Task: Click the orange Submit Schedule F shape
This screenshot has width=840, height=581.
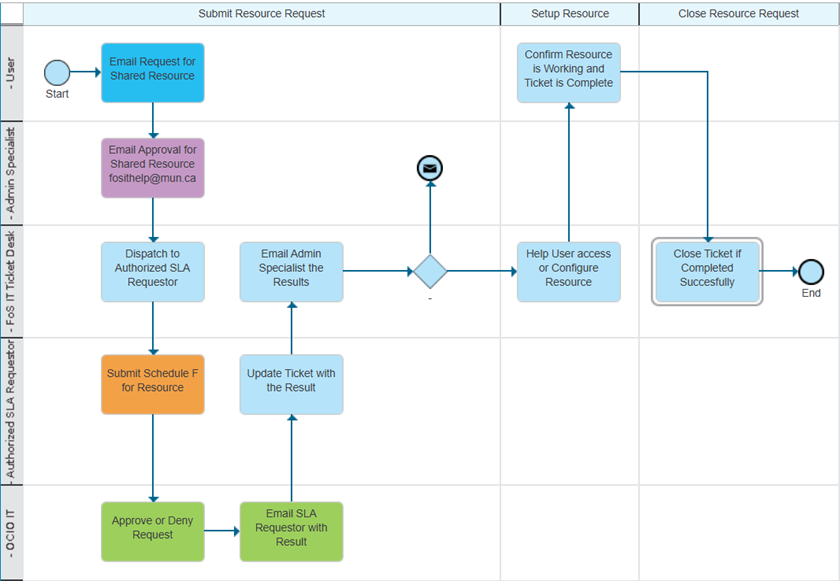Action: (x=152, y=384)
